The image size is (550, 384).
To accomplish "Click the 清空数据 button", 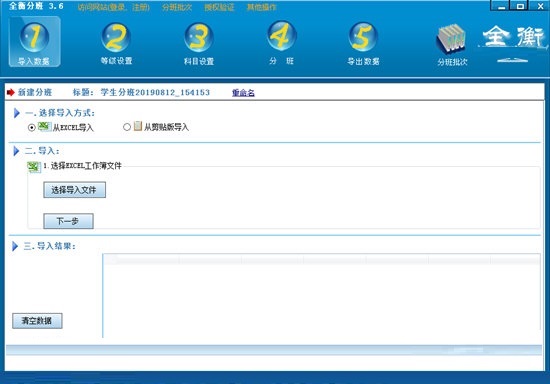I will coord(37,321).
